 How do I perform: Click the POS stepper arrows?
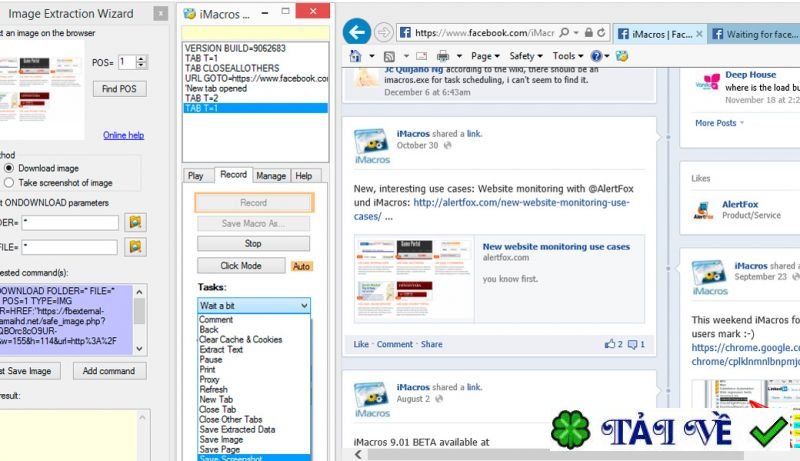tap(141, 62)
